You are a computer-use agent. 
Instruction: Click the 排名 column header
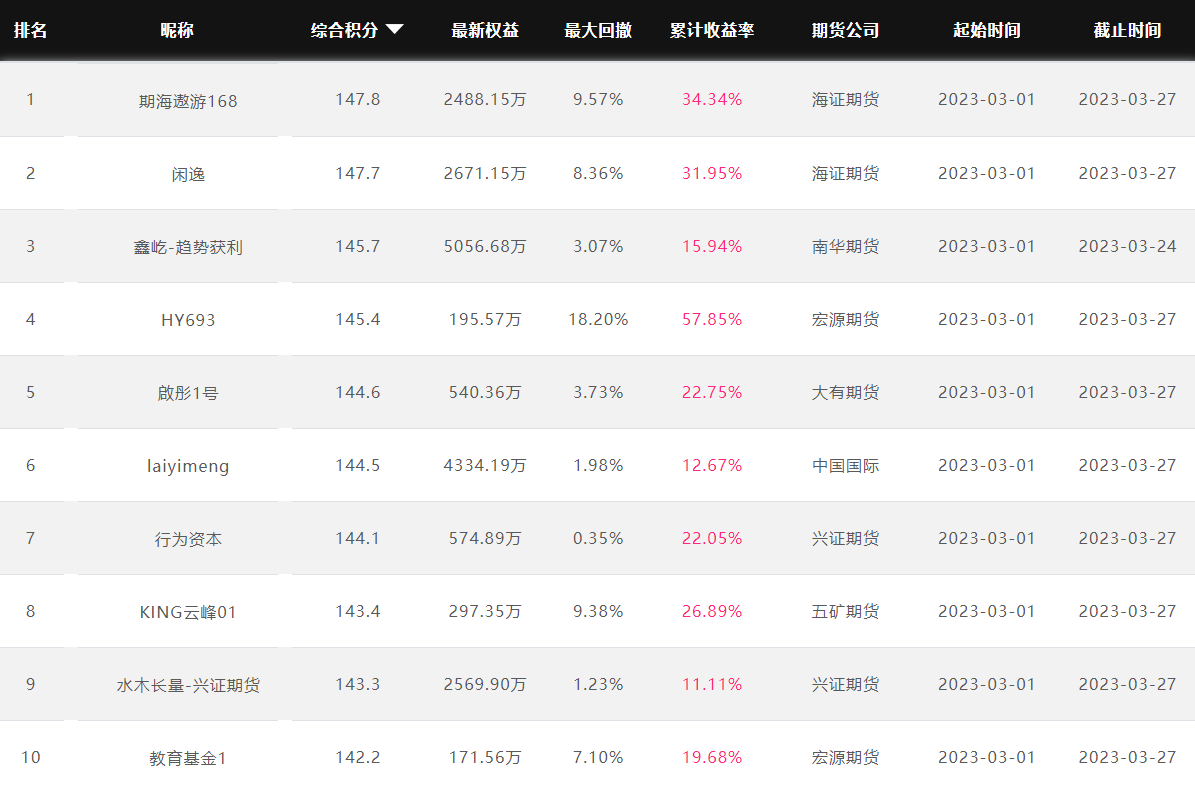pos(30,30)
